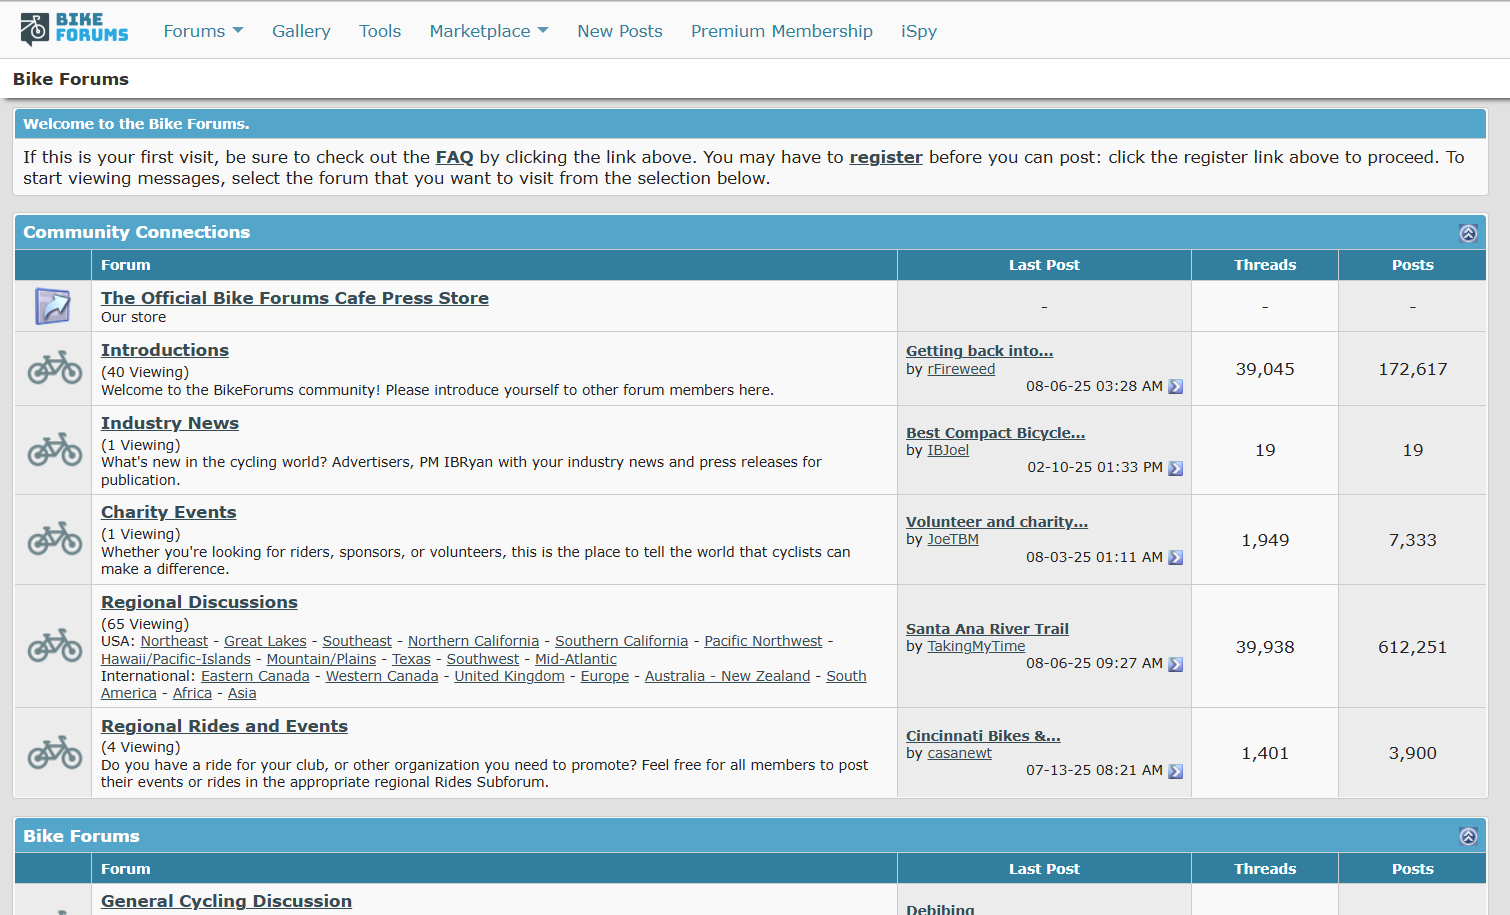1510x915 pixels.
Task: Open the Getting back into... thread
Action: point(979,351)
